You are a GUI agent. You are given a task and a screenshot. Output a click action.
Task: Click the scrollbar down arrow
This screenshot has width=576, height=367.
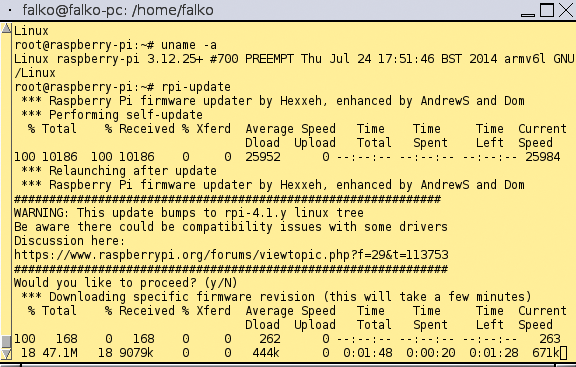(x=6, y=354)
